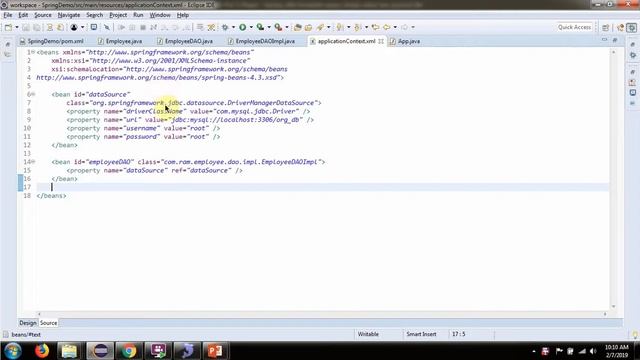
Task: Click the Toggle Word Wrap icon
Action: tap(200, 27)
